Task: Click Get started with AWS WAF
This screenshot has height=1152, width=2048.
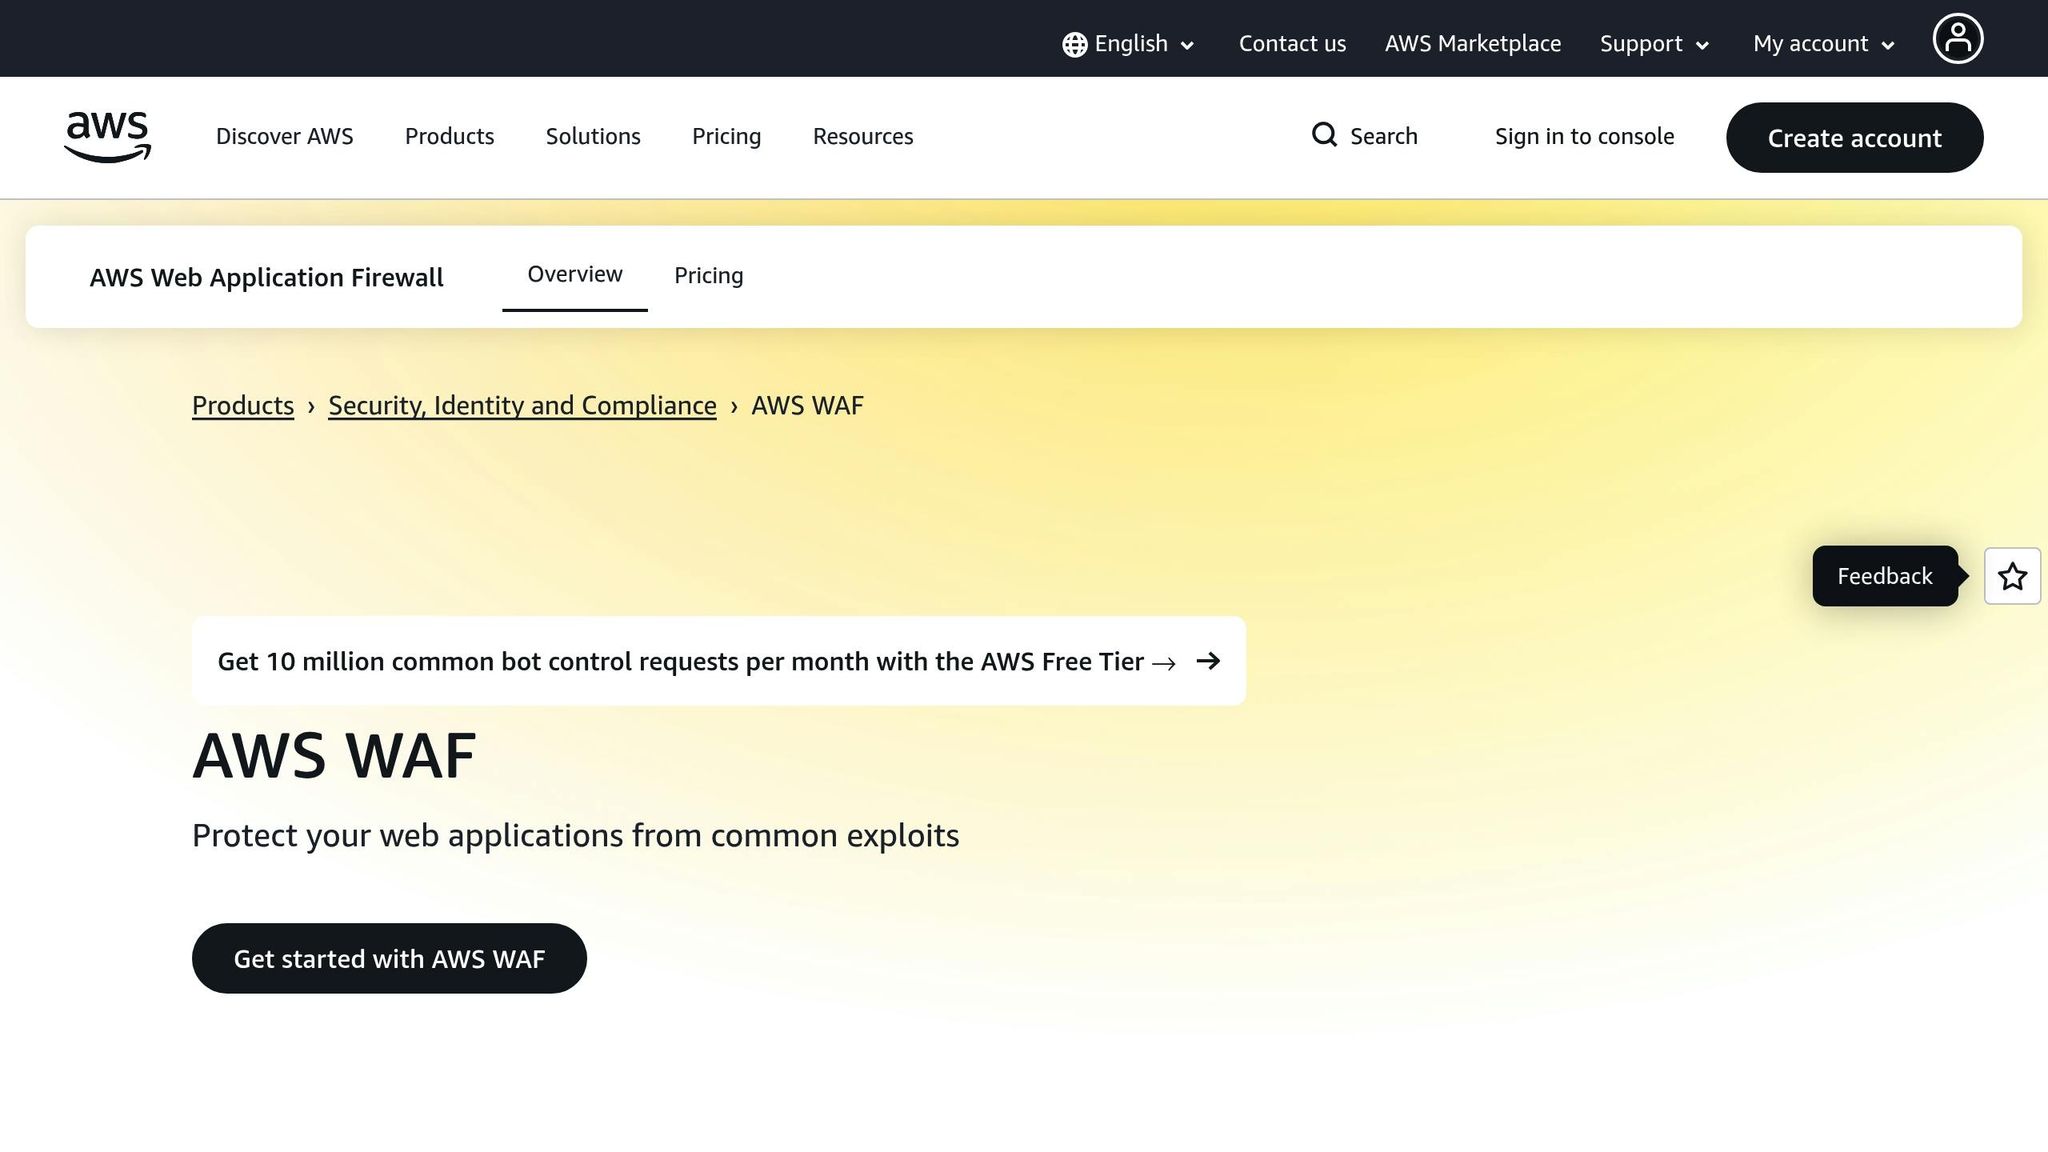Action: (x=389, y=958)
